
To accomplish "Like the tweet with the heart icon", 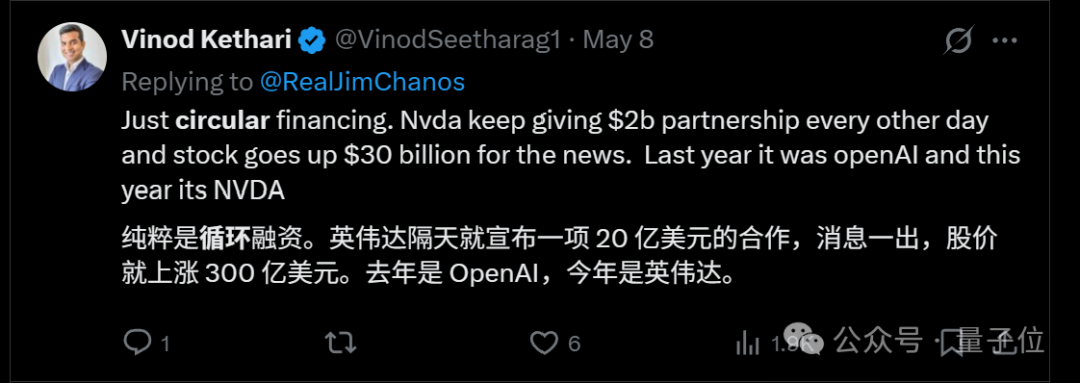I will (544, 342).
